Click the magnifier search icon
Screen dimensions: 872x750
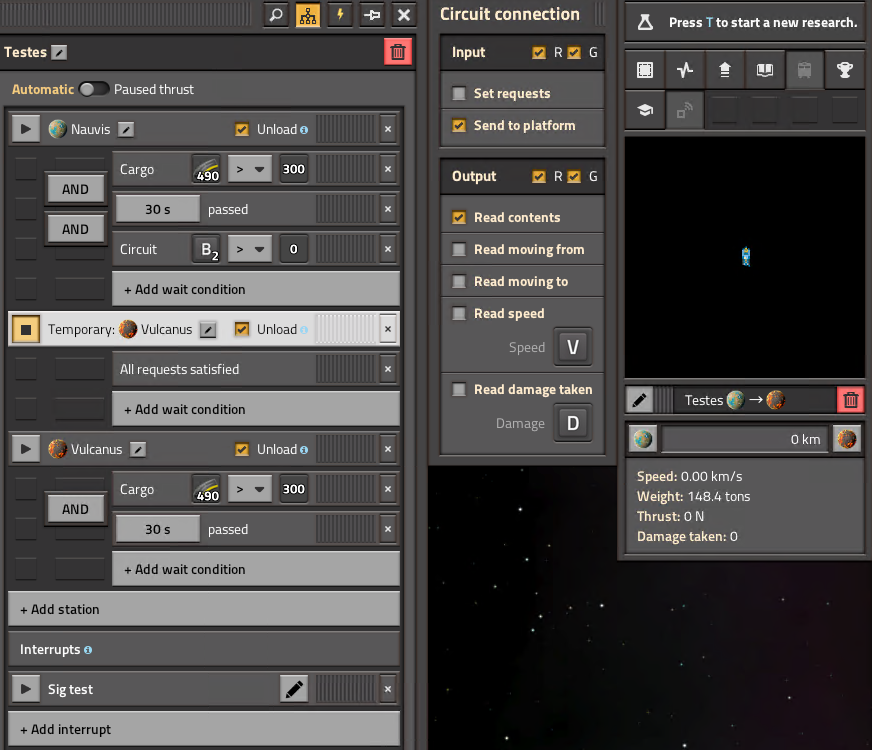click(275, 14)
